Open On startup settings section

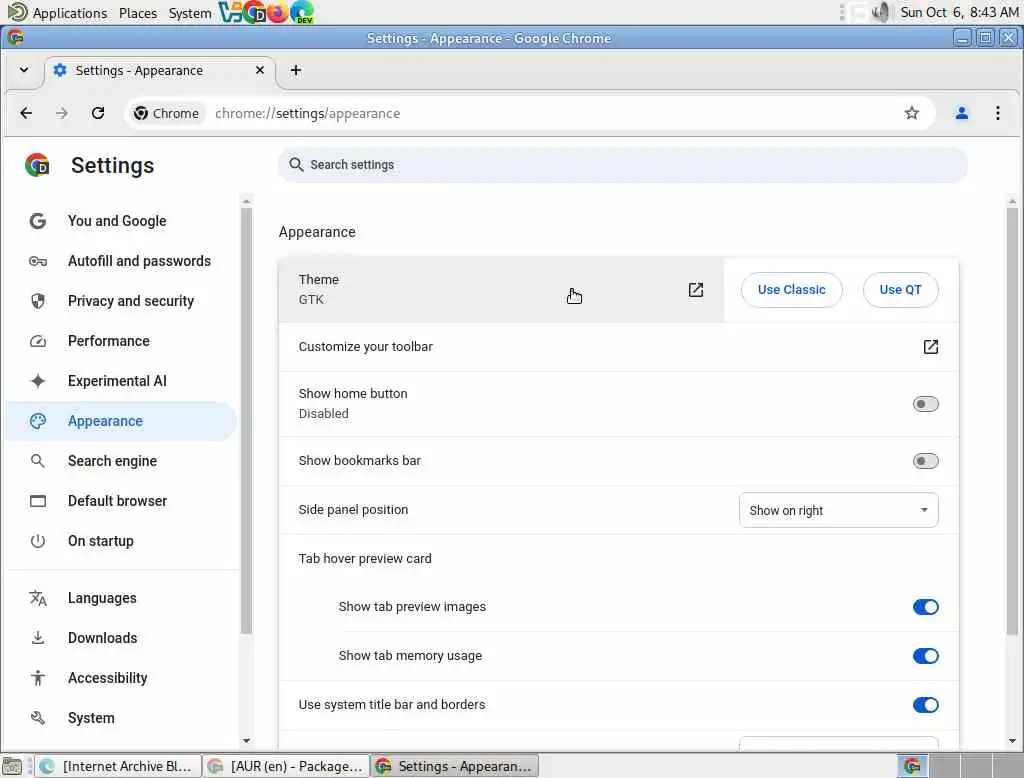tap(121, 541)
